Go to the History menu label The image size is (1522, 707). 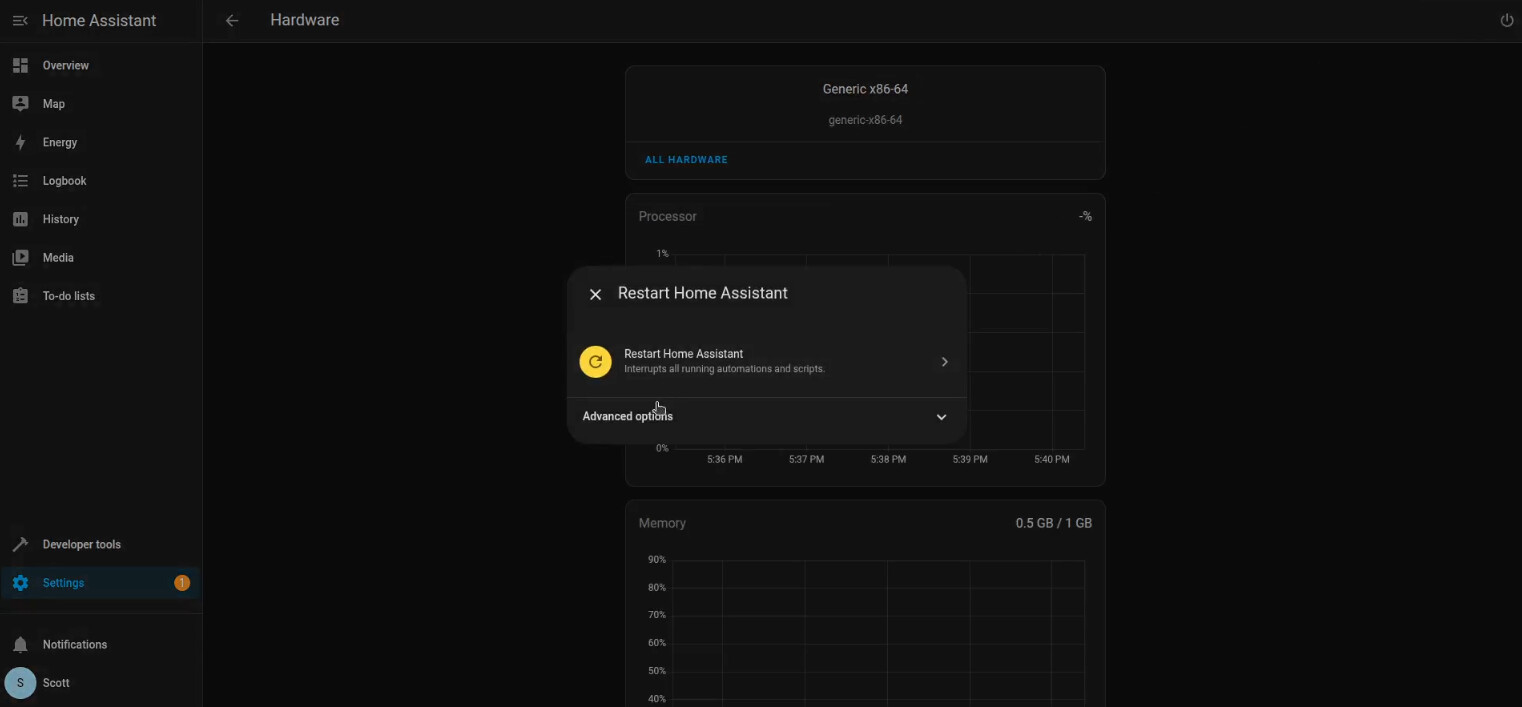pos(61,219)
